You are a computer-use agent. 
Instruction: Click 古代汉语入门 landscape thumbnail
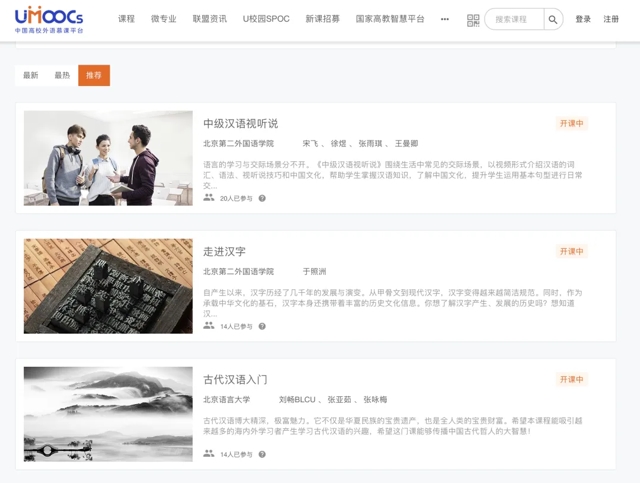(108, 414)
